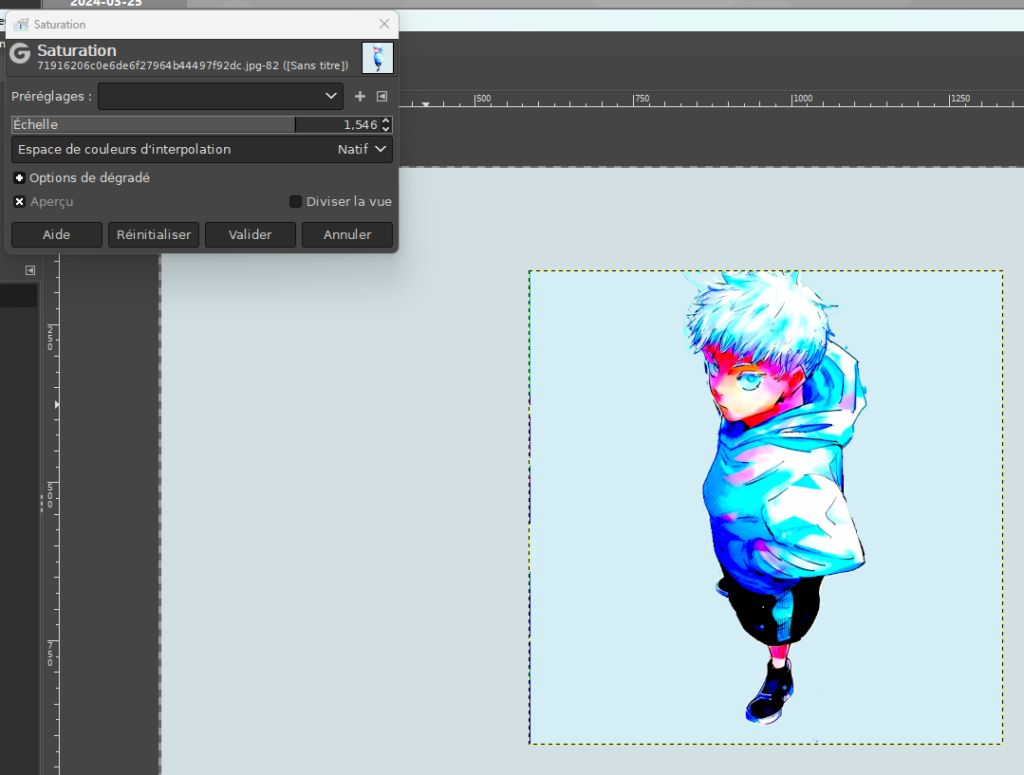This screenshot has height=775, width=1024.
Task: Save current settings as a preset with plus icon
Action: [360, 96]
